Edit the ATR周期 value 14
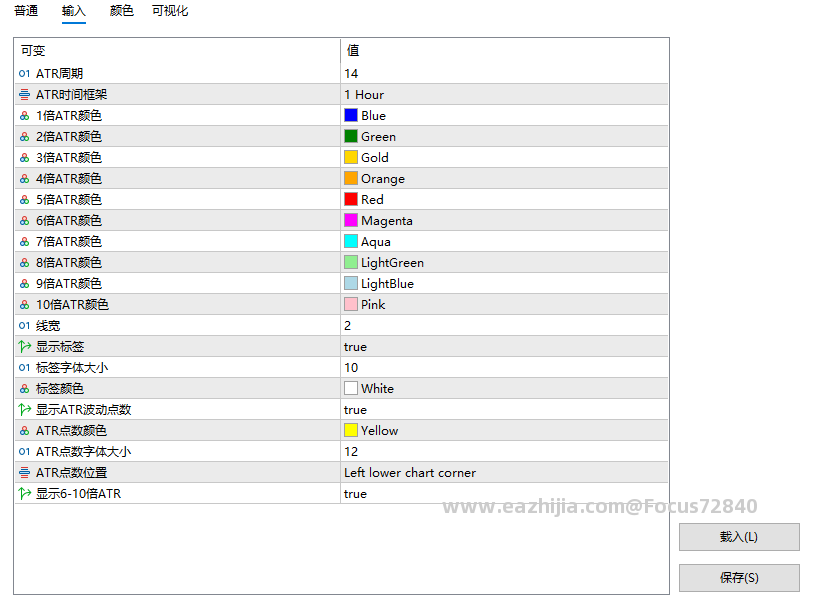Viewport: 815px width, 614px height. point(504,74)
